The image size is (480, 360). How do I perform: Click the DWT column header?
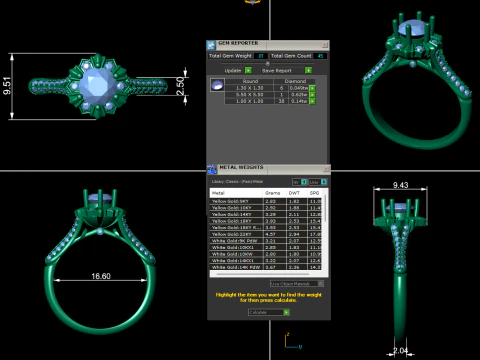pyautogui.click(x=297, y=193)
